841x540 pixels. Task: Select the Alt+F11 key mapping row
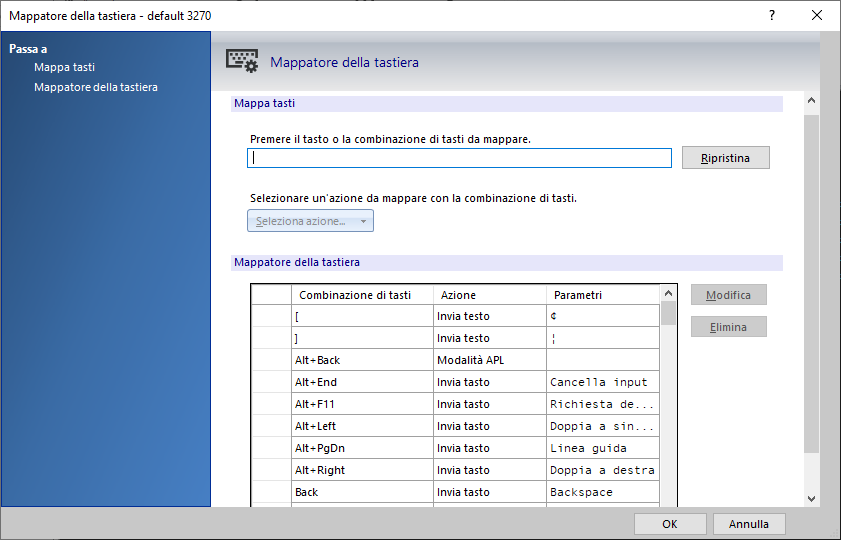362,404
